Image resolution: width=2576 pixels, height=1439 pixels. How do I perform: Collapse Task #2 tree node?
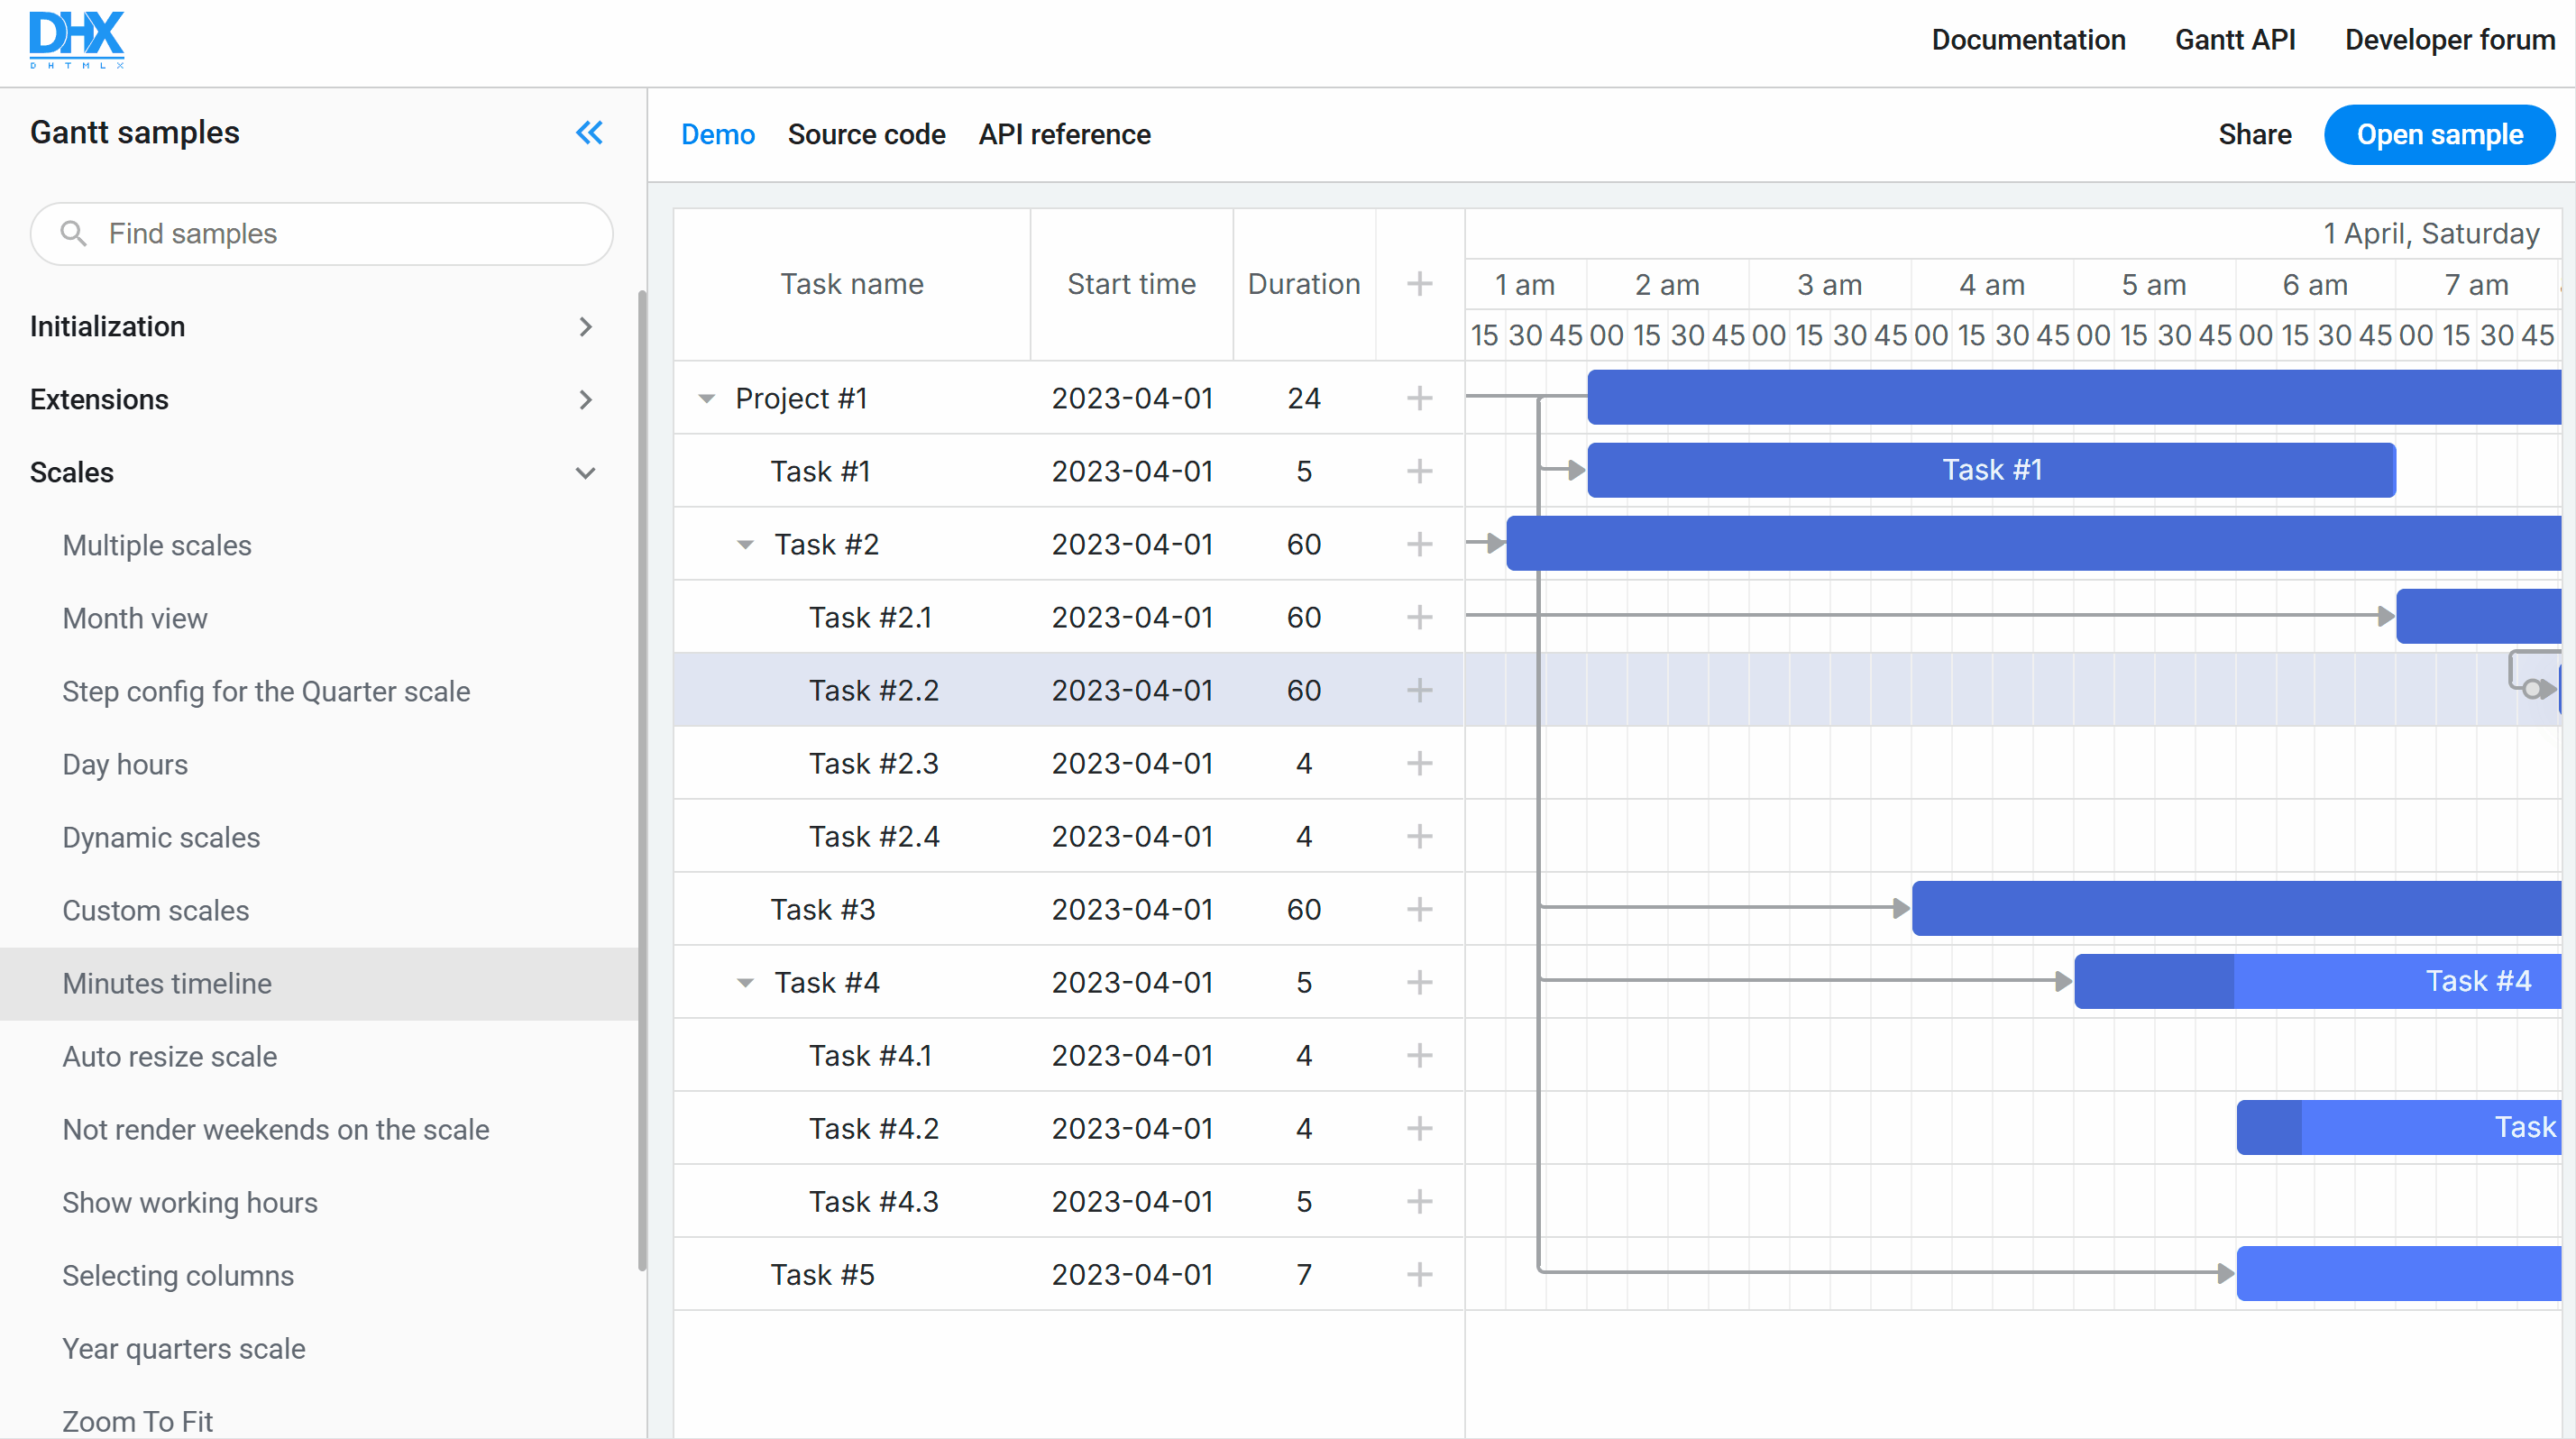click(745, 545)
